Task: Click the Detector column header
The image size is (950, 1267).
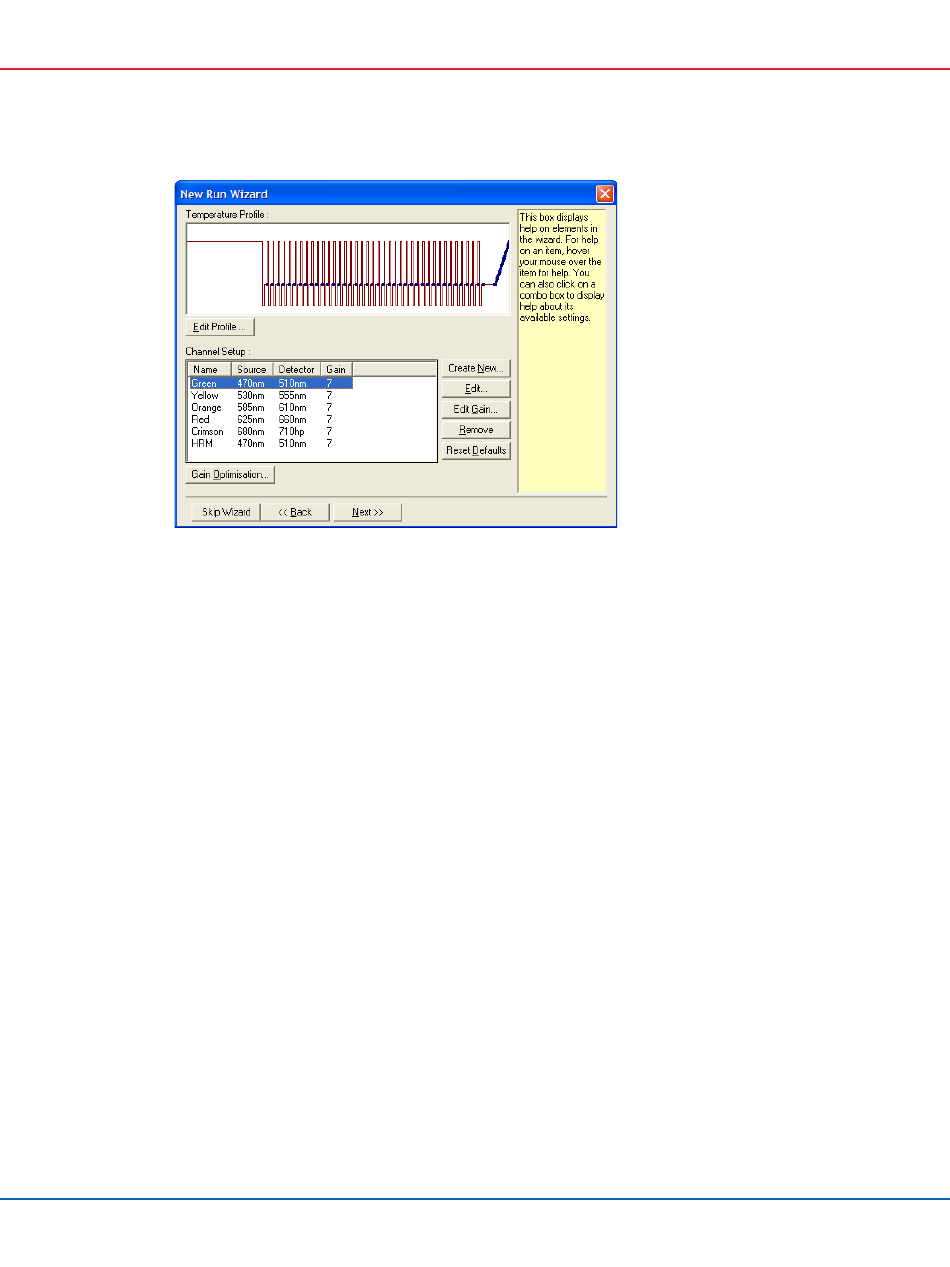Action: tap(297, 370)
